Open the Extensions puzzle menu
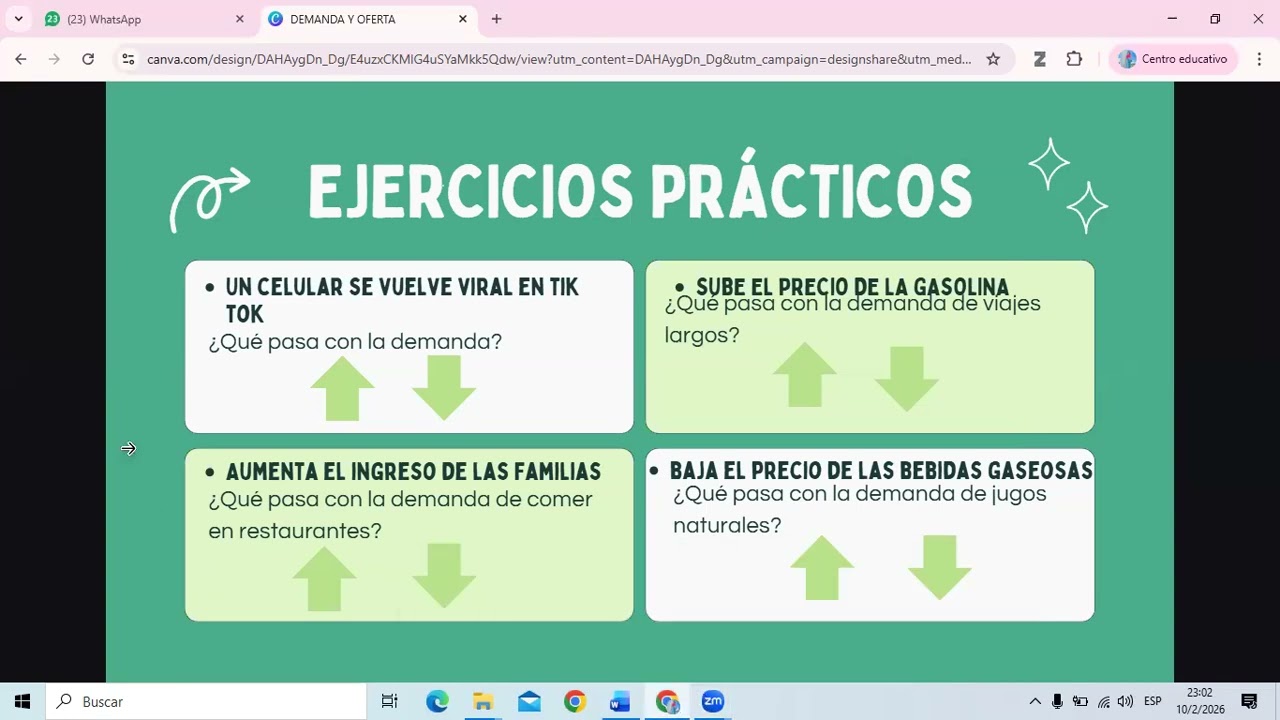 pos(1075,59)
